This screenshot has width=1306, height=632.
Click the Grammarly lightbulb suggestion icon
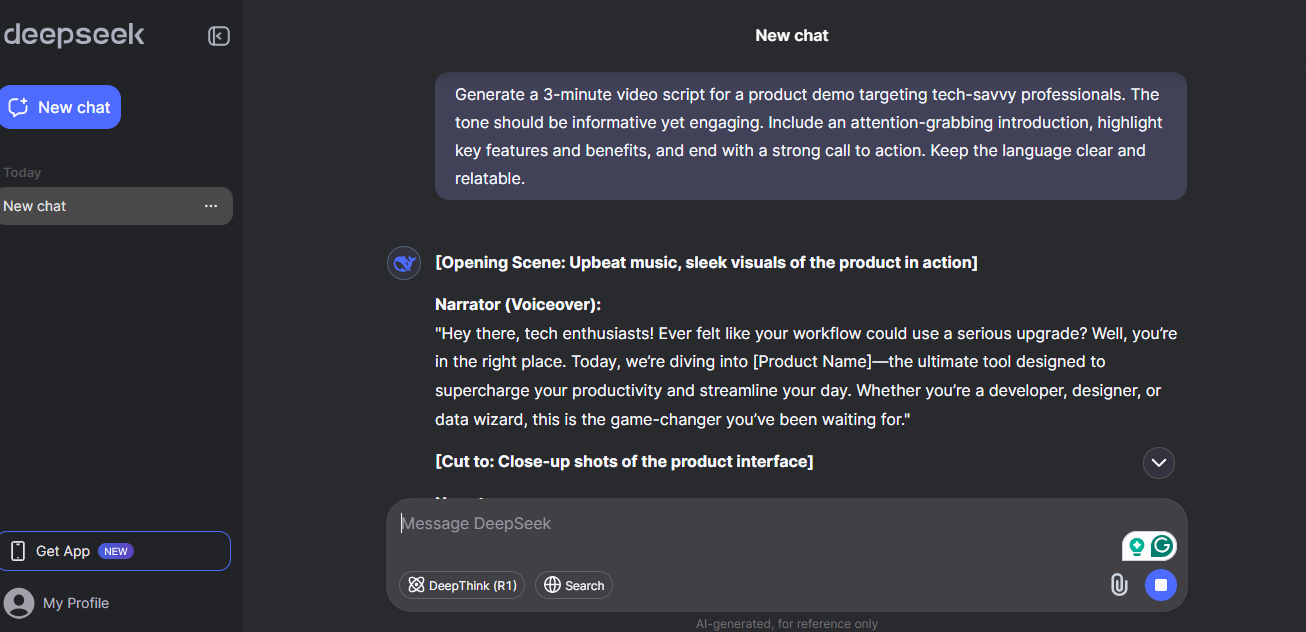coord(1137,546)
